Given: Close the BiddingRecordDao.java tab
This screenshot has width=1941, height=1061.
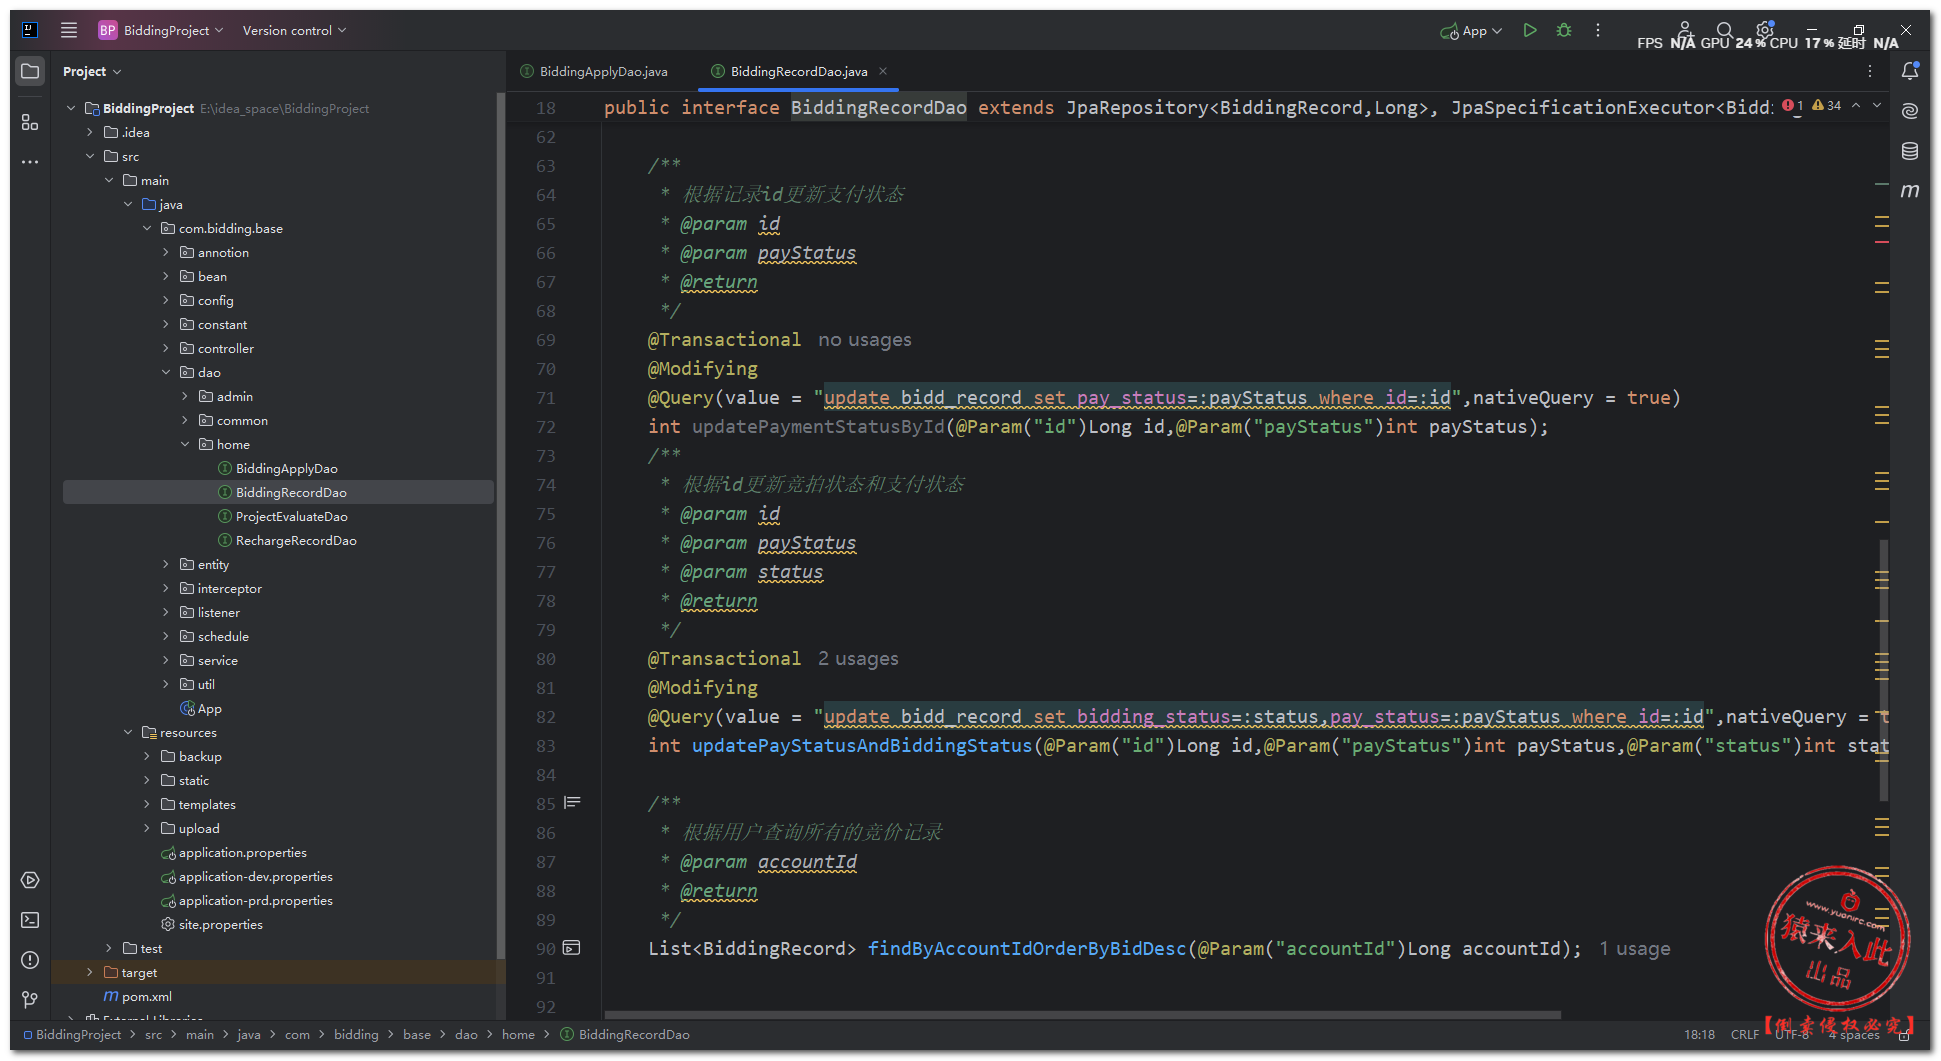Looking at the screenshot, I should [883, 71].
